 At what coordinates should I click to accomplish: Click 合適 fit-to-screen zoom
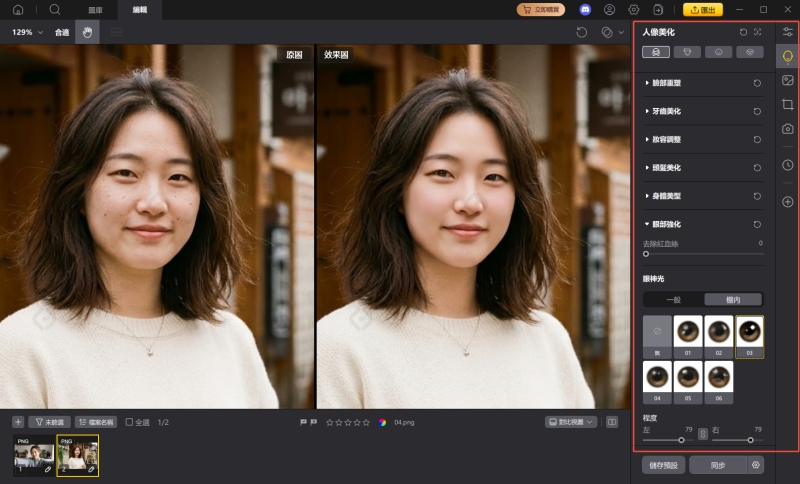pyautogui.click(x=62, y=32)
